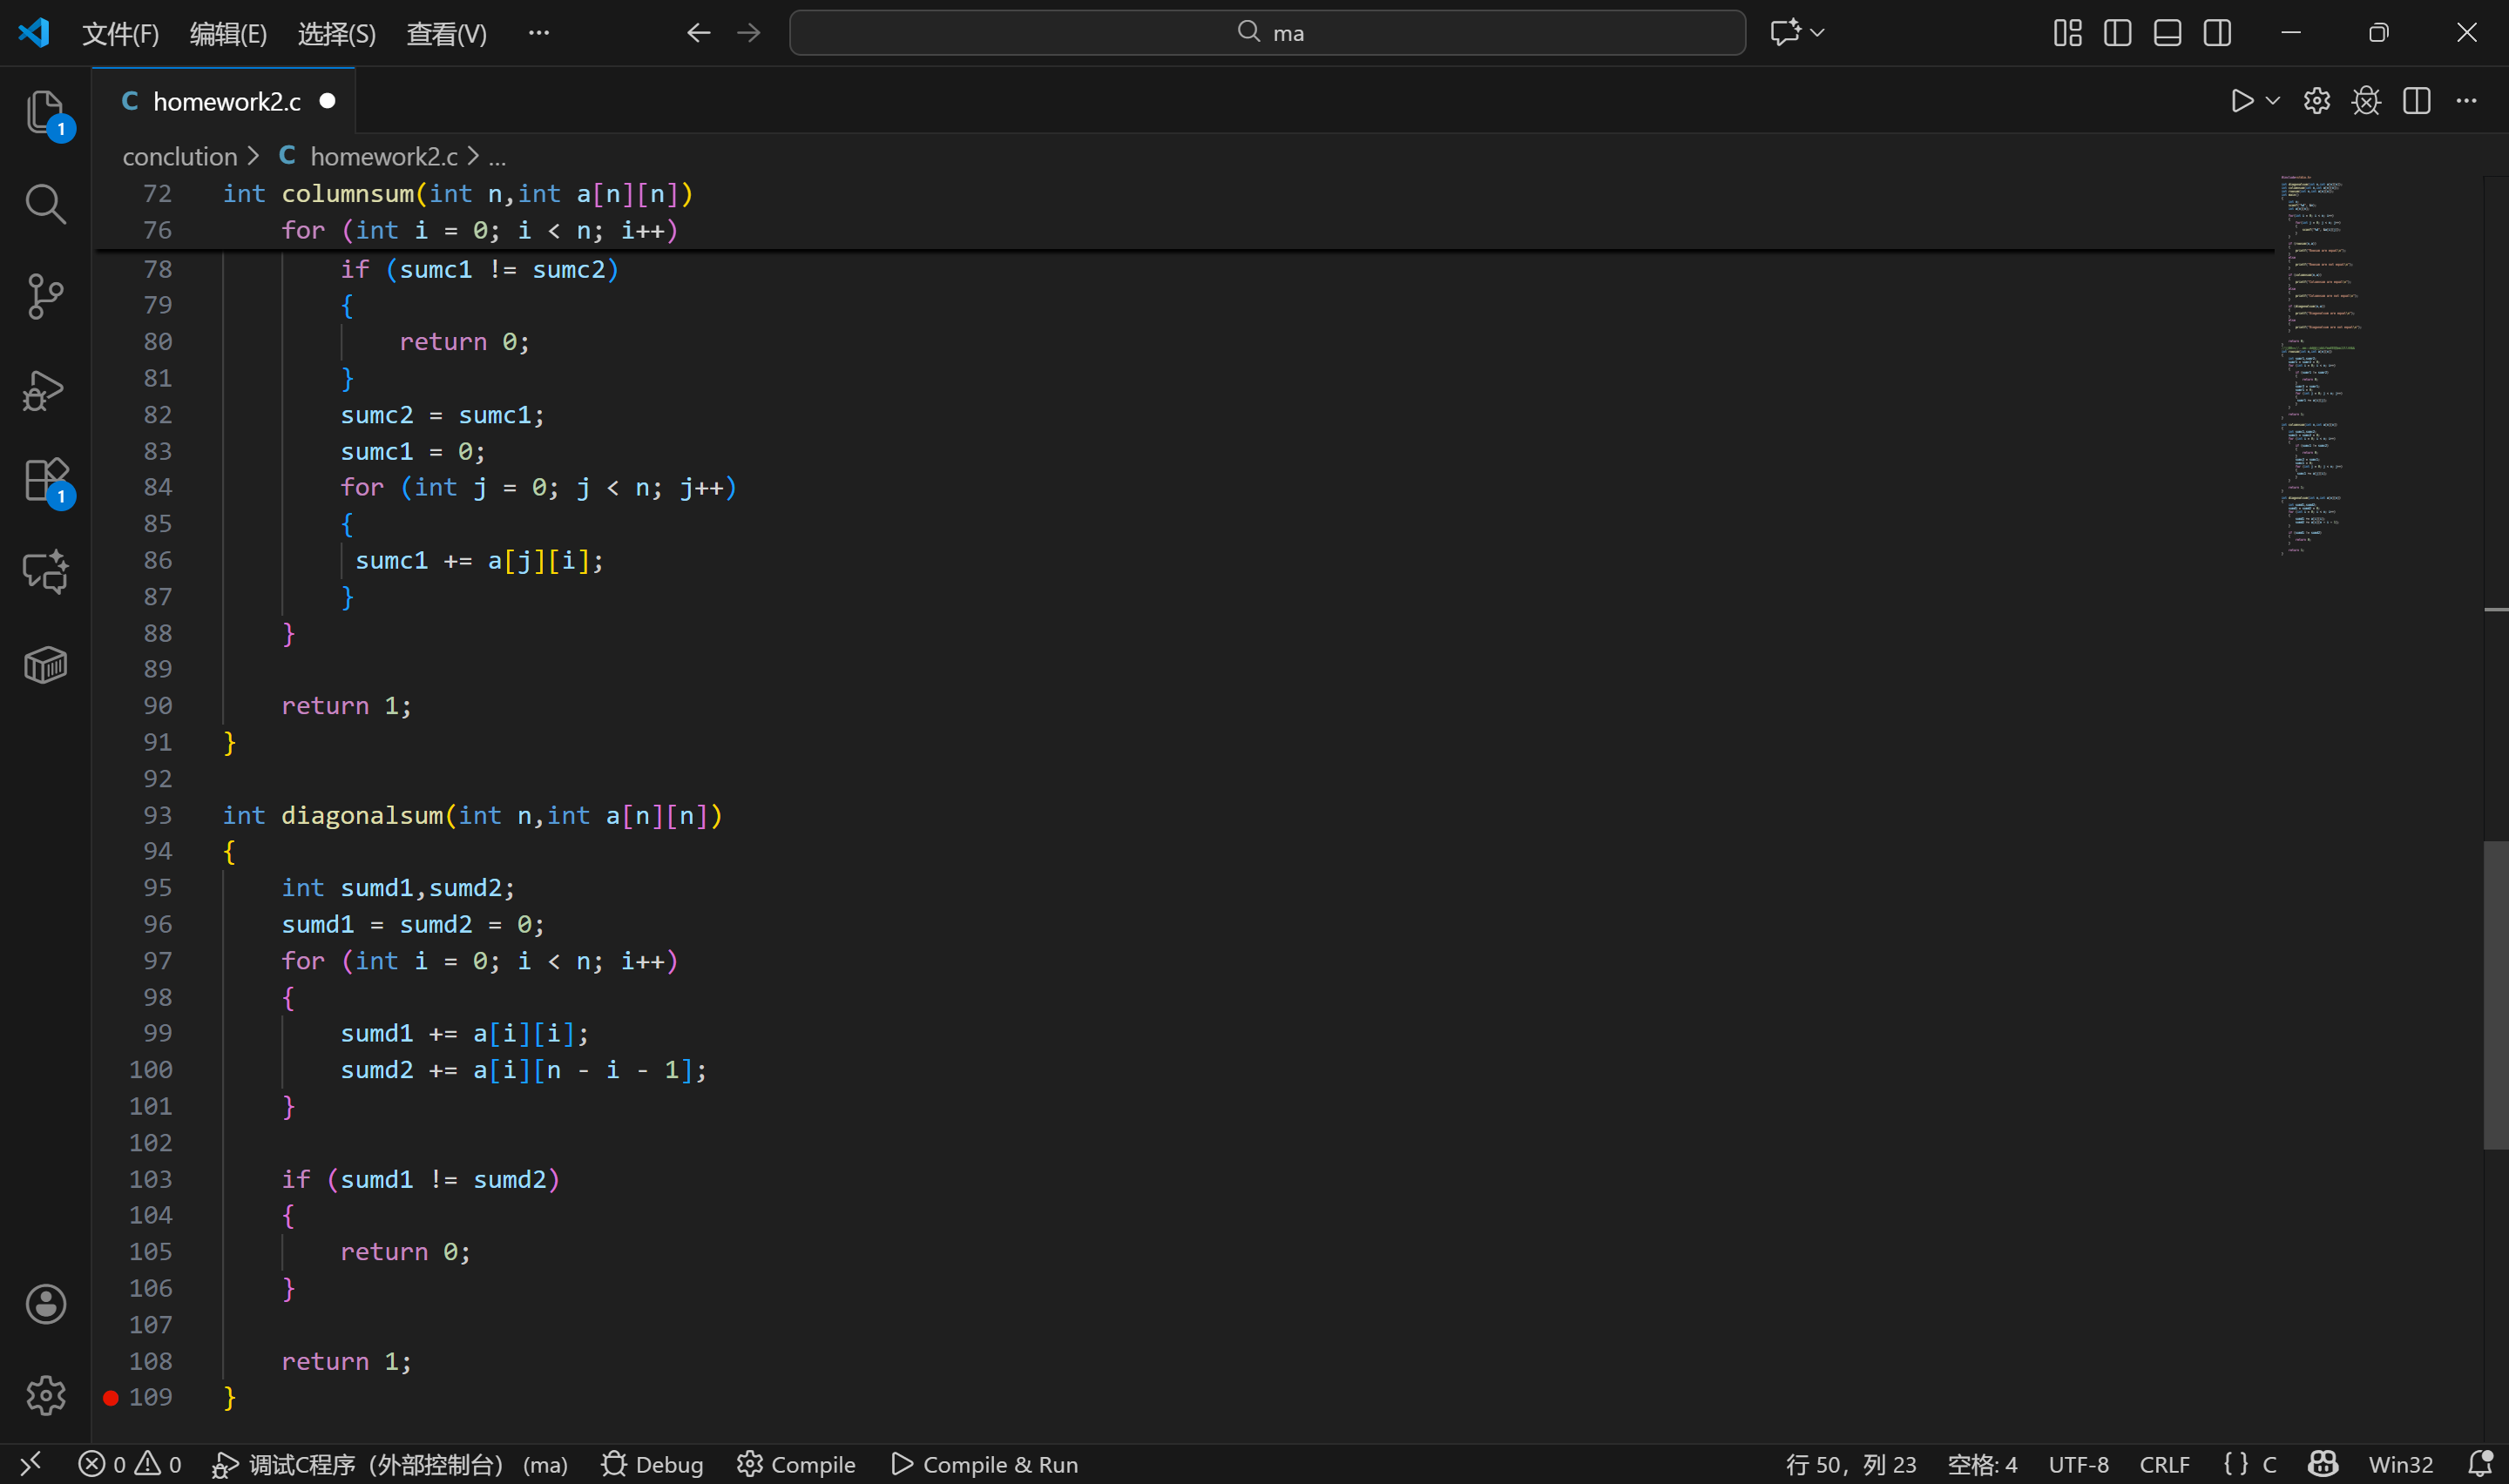Open the Run and Debug view

45,389
